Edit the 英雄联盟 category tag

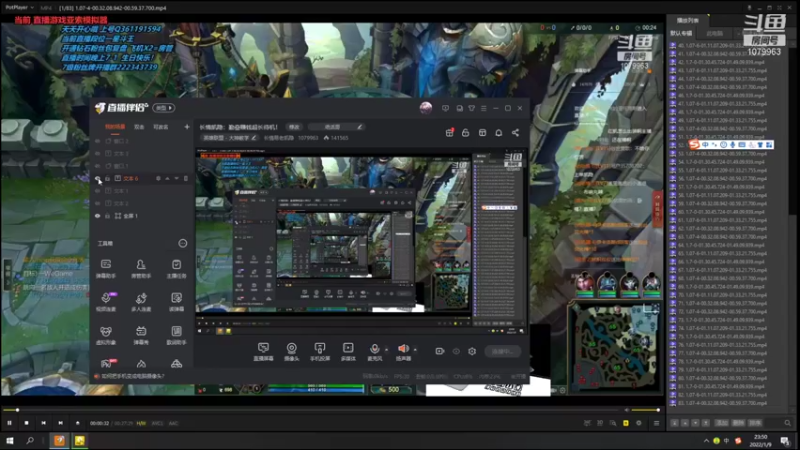pyautogui.click(x=229, y=138)
